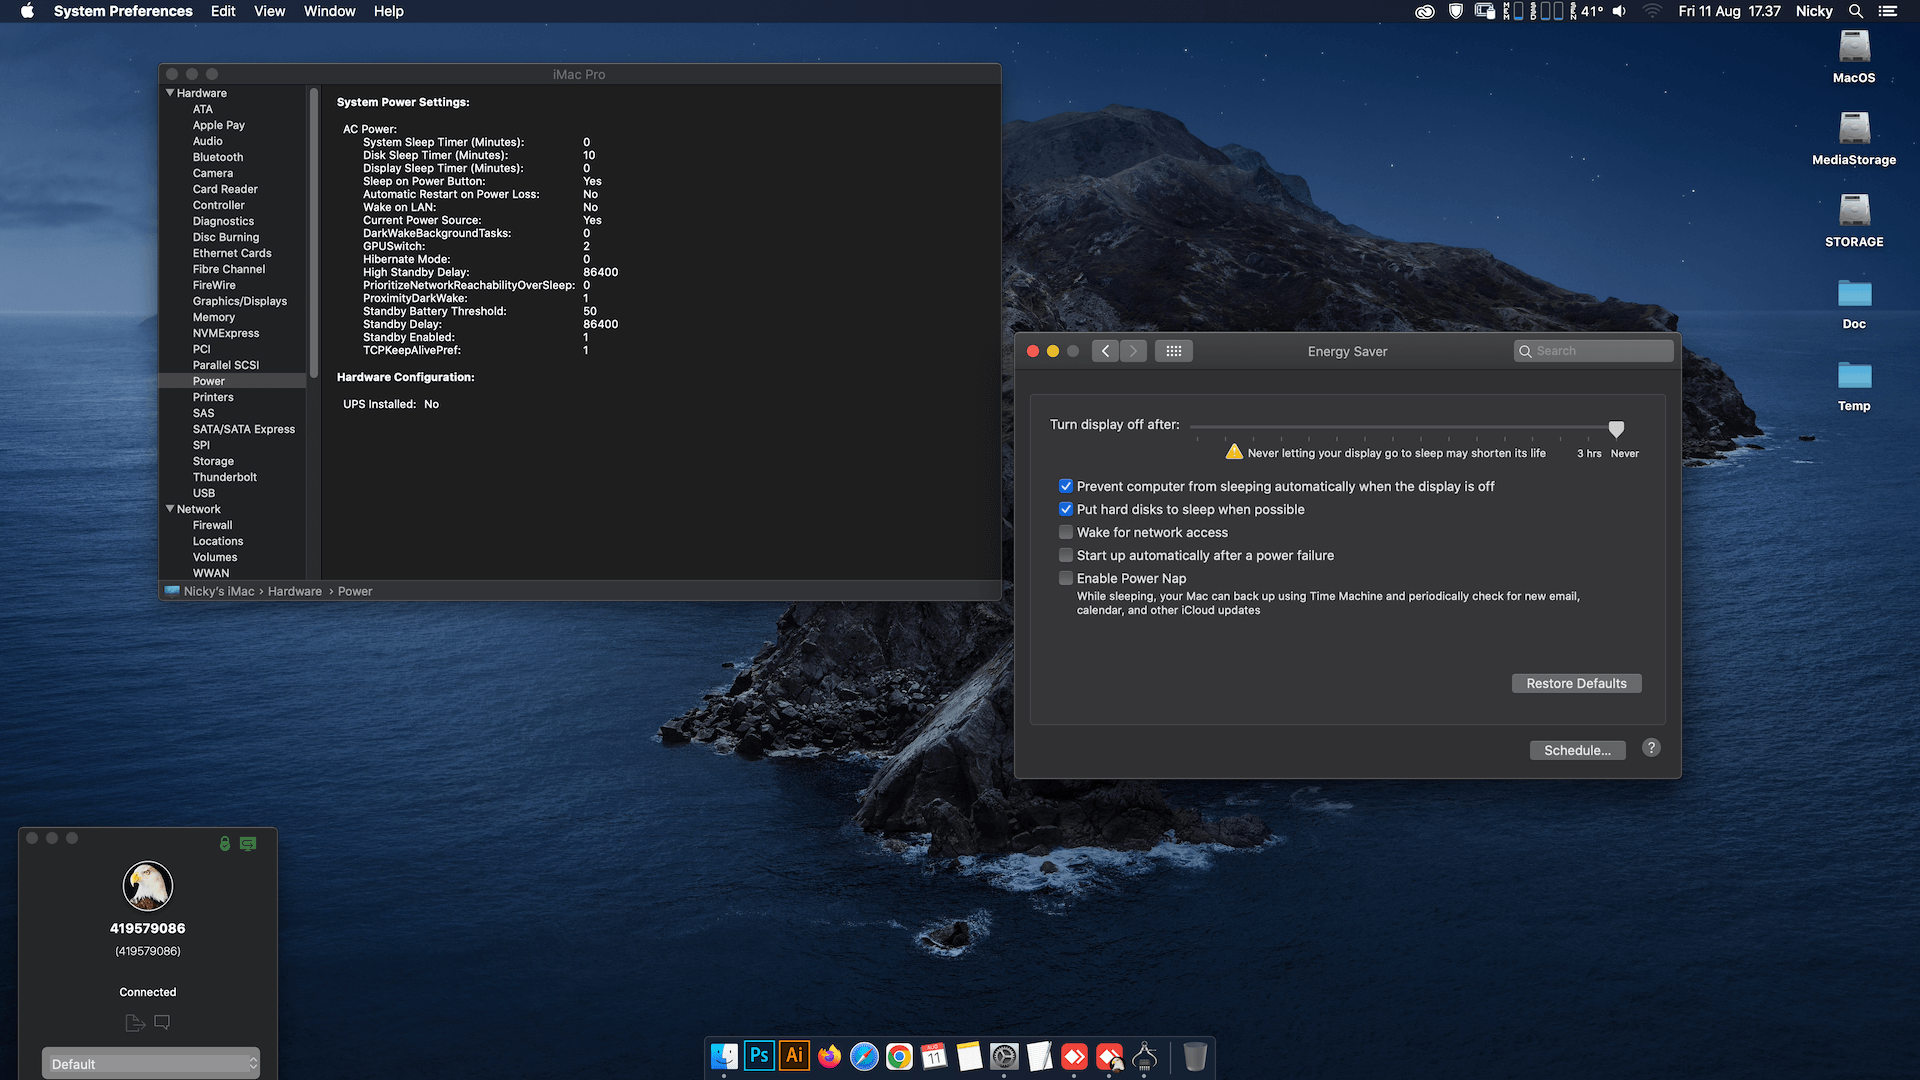The image size is (1920, 1080).
Task: Click Restore Defaults in Energy Saver
Action: (x=1576, y=683)
